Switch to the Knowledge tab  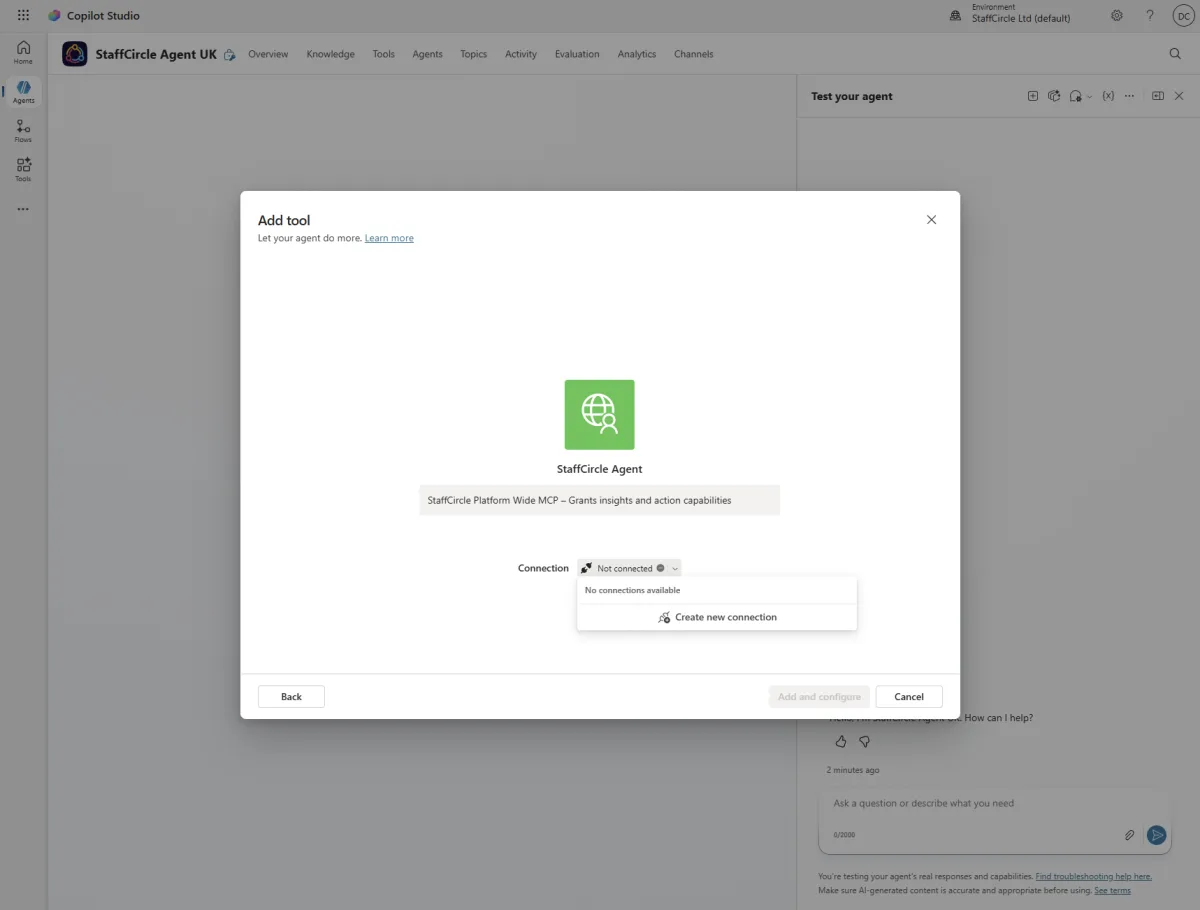pos(330,54)
